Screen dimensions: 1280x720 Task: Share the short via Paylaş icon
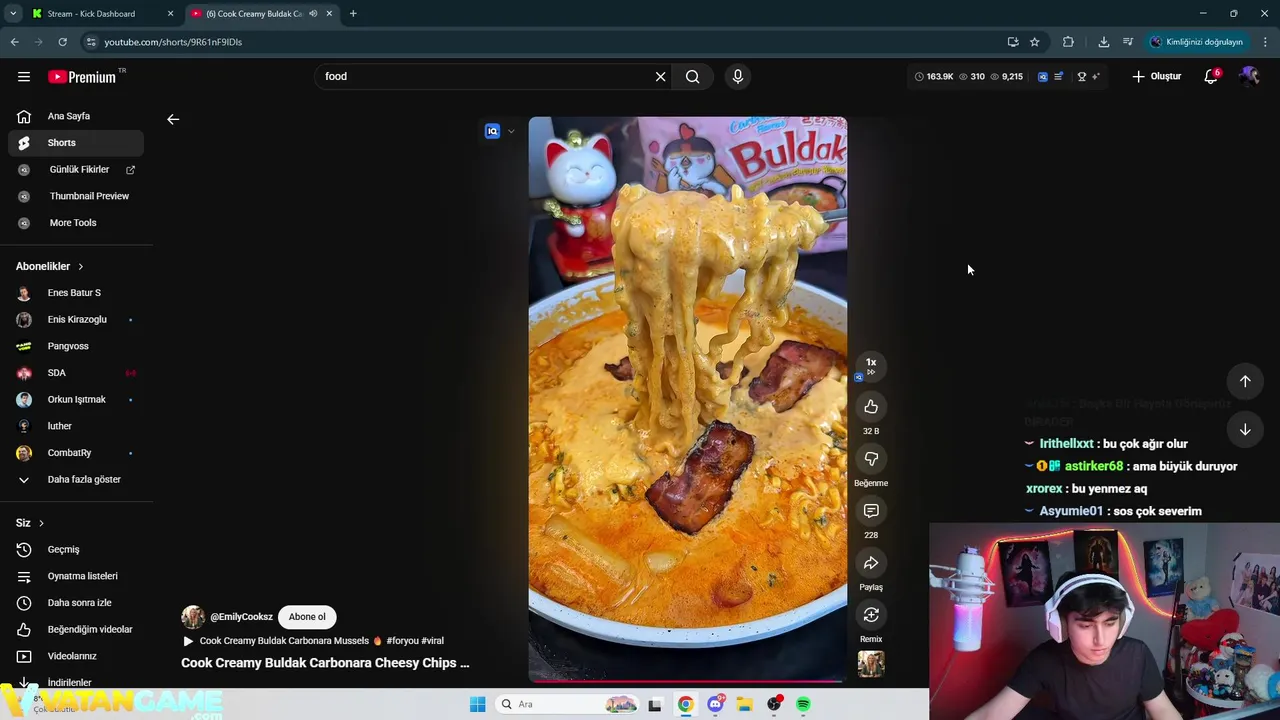point(871,563)
